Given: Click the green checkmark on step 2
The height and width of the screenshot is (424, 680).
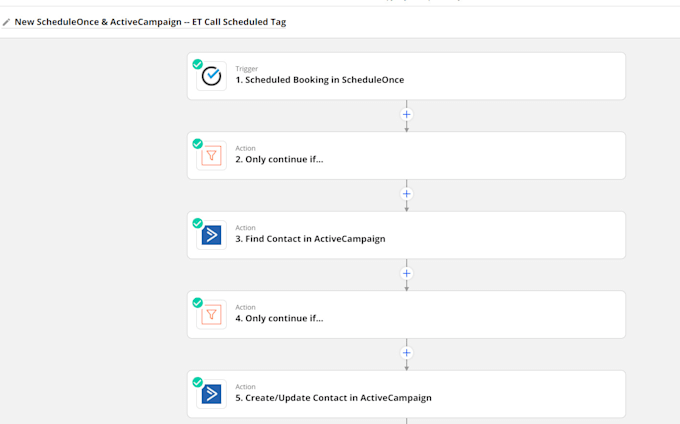Looking at the screenshot, I should coord(197,144).
